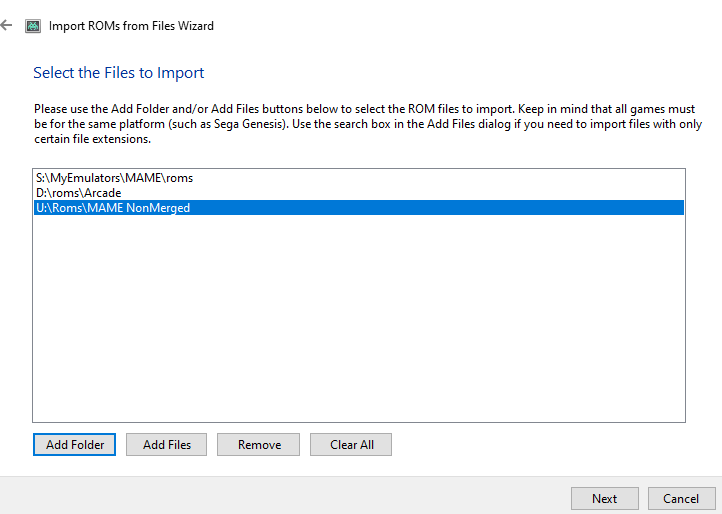722x514 pixels.
Task: Click the 'Select the Files to Import' heading
Action: tap(119, 73)
